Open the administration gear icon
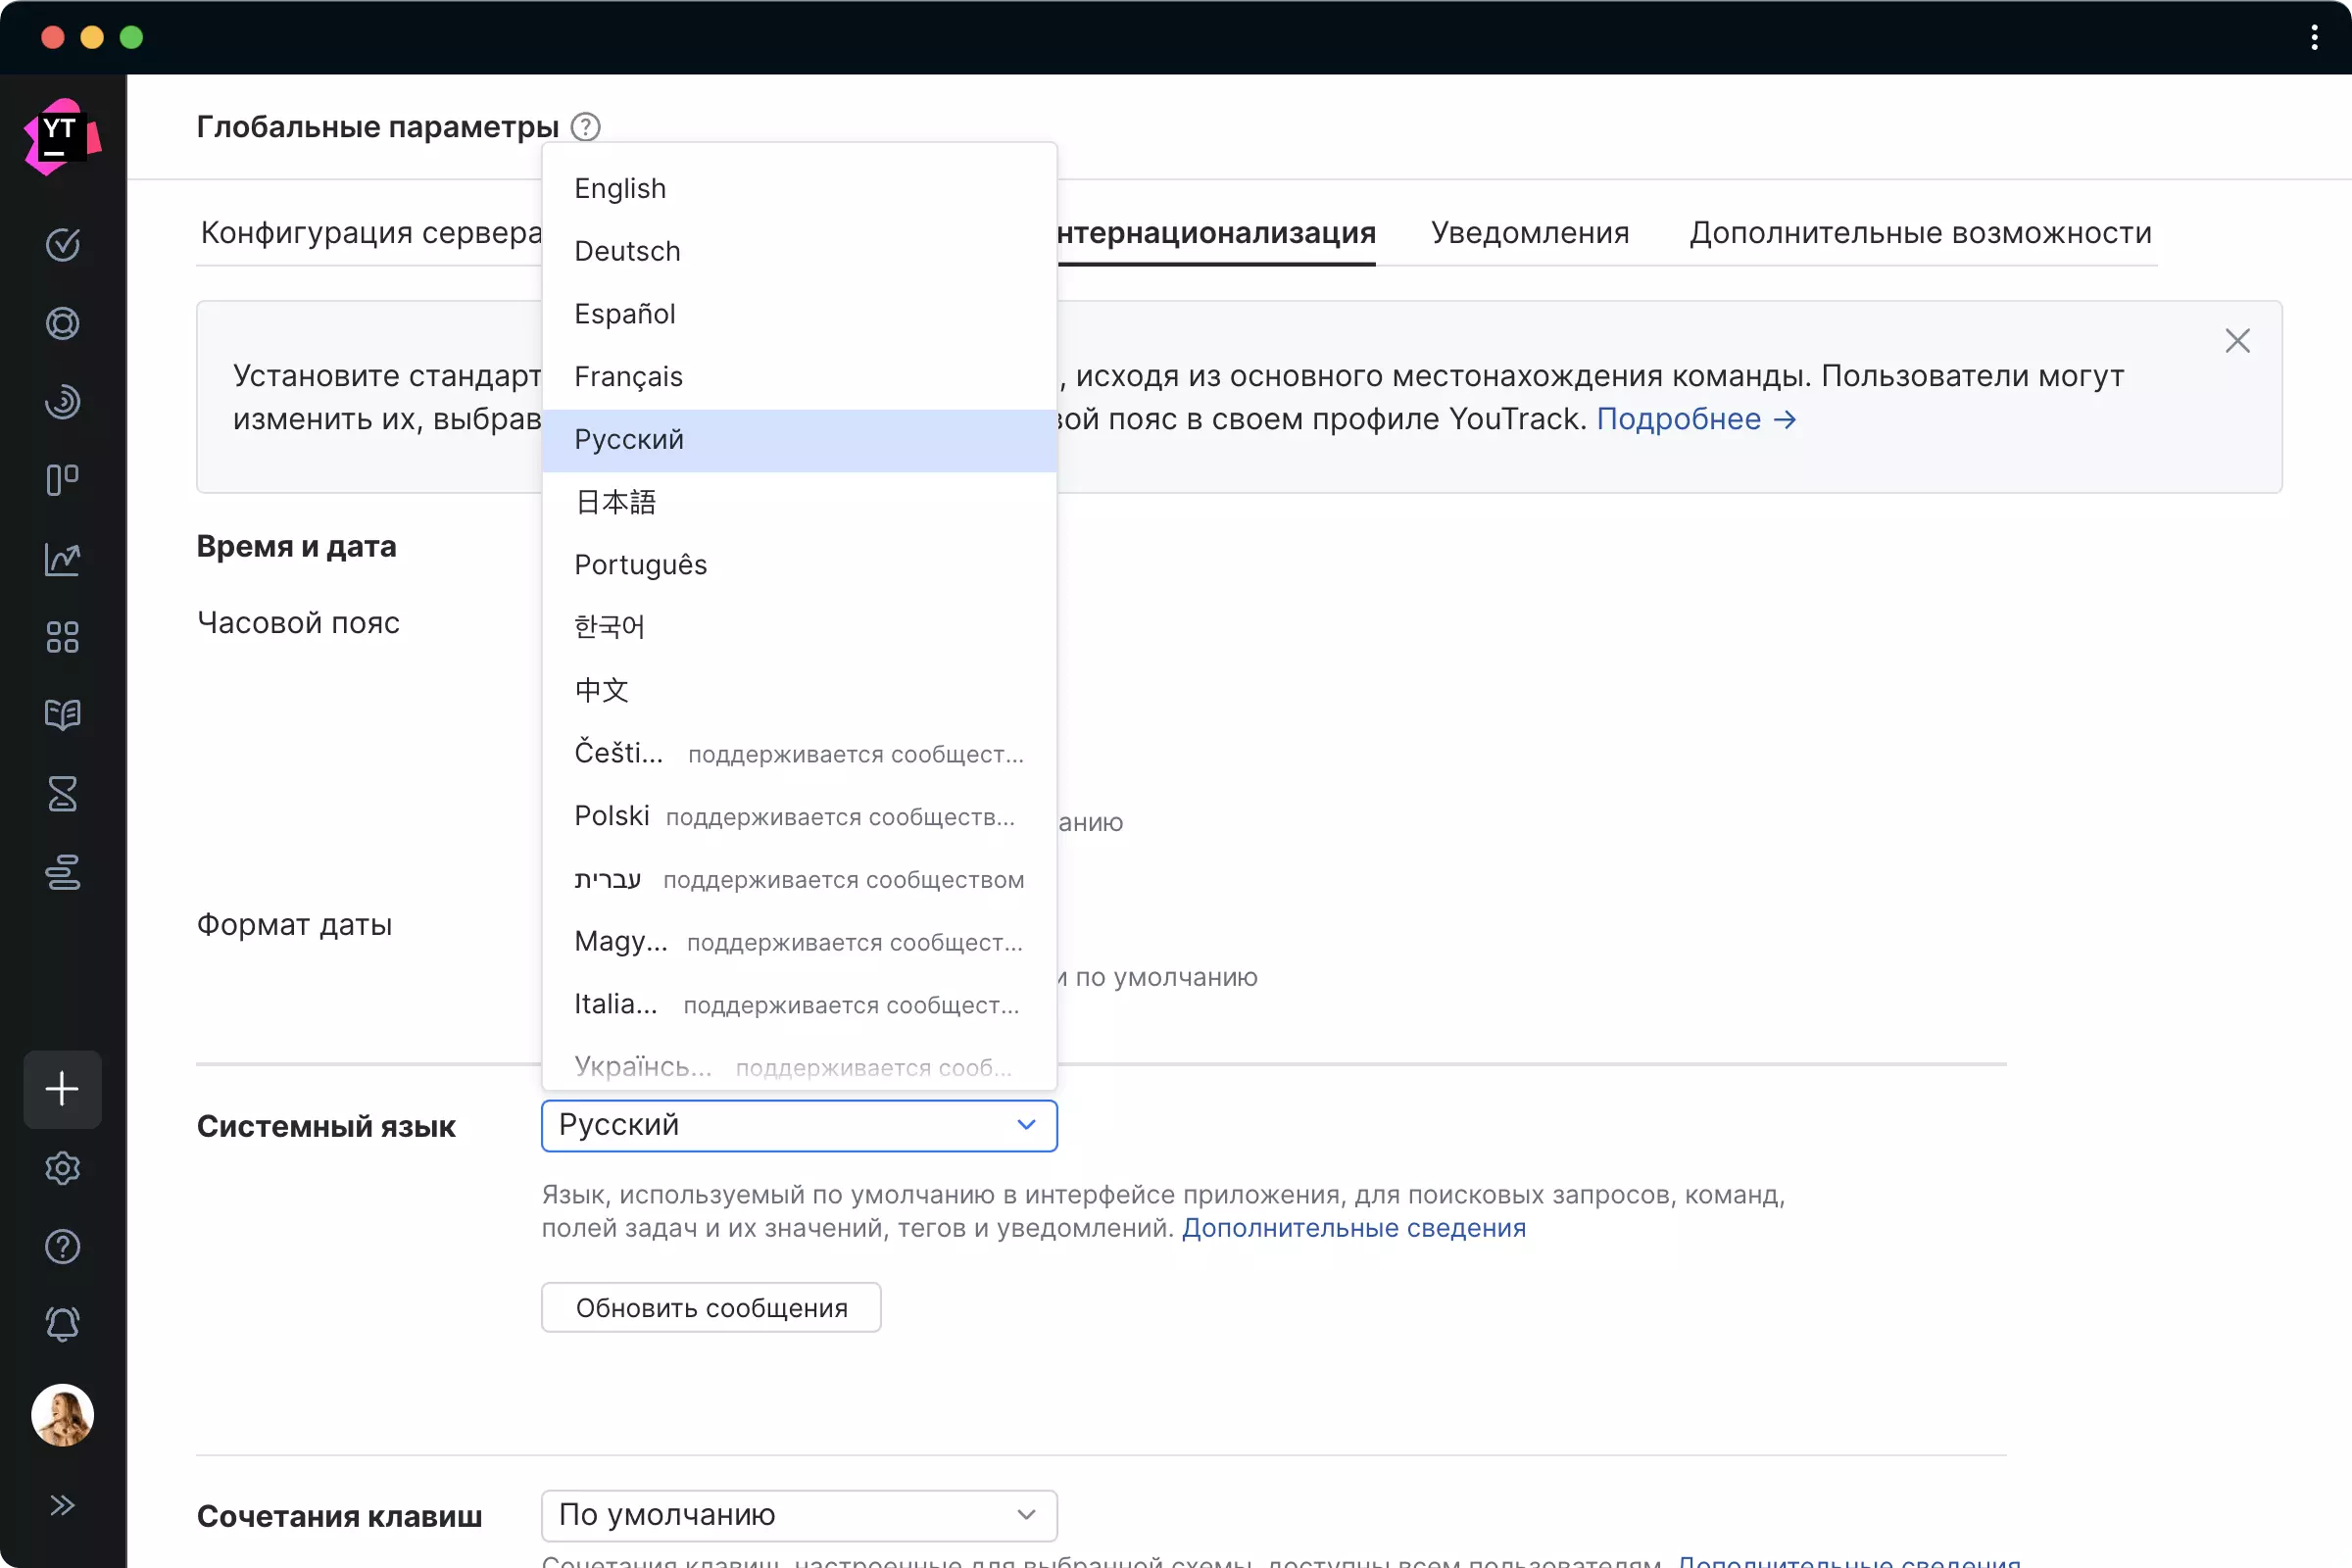Viewport: 2352px width, 1568px height. pos(62,1168)
